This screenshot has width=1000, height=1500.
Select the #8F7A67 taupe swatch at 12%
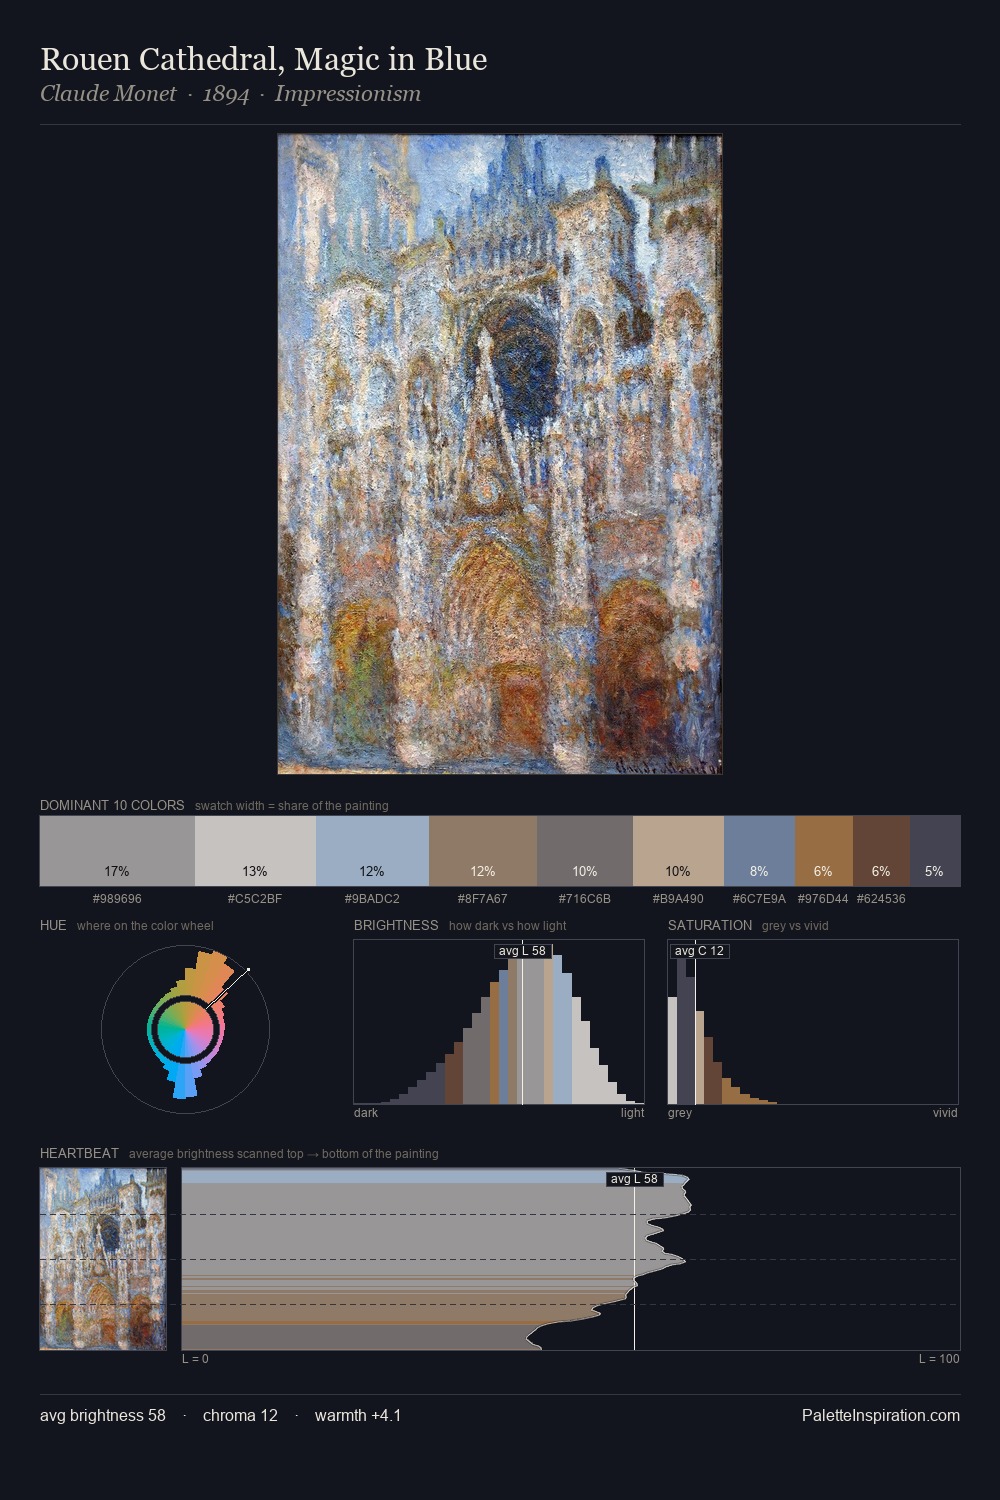[x=483, y=851]
